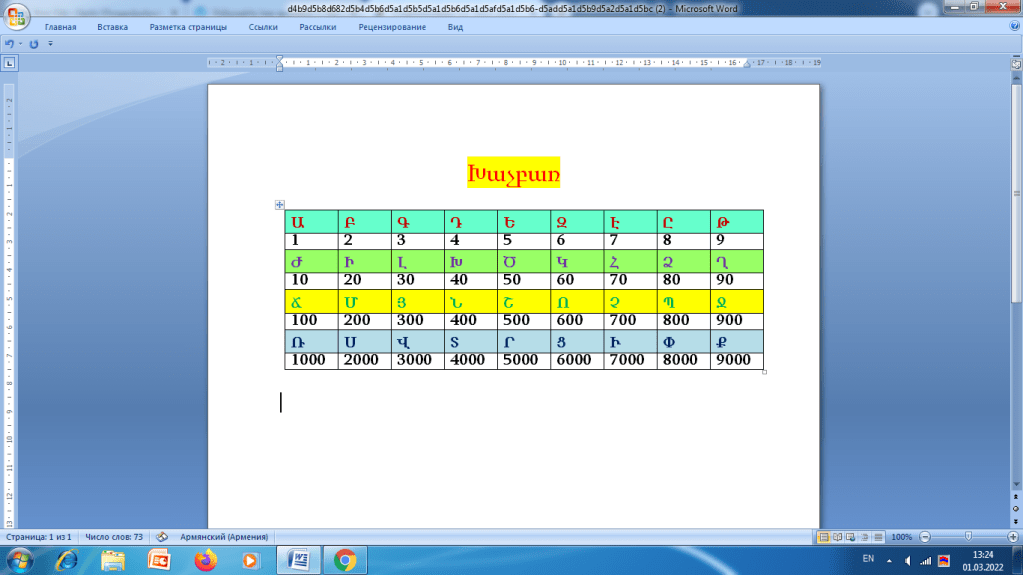The image size is (1023, 575).
Task: Click the proofing check icon in status bar
Action: click(162, 537)
